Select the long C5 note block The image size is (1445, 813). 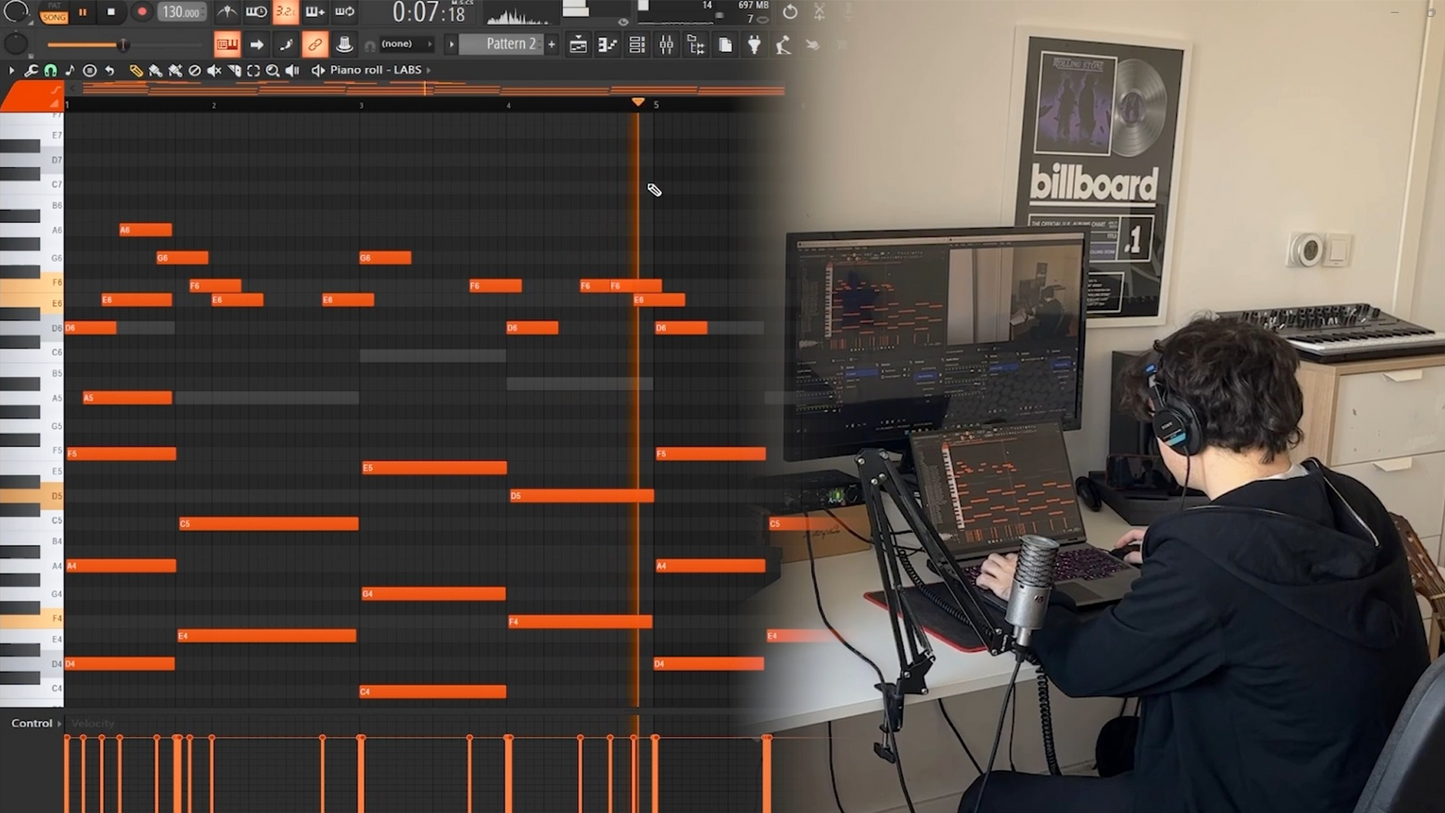click(268, 523)
